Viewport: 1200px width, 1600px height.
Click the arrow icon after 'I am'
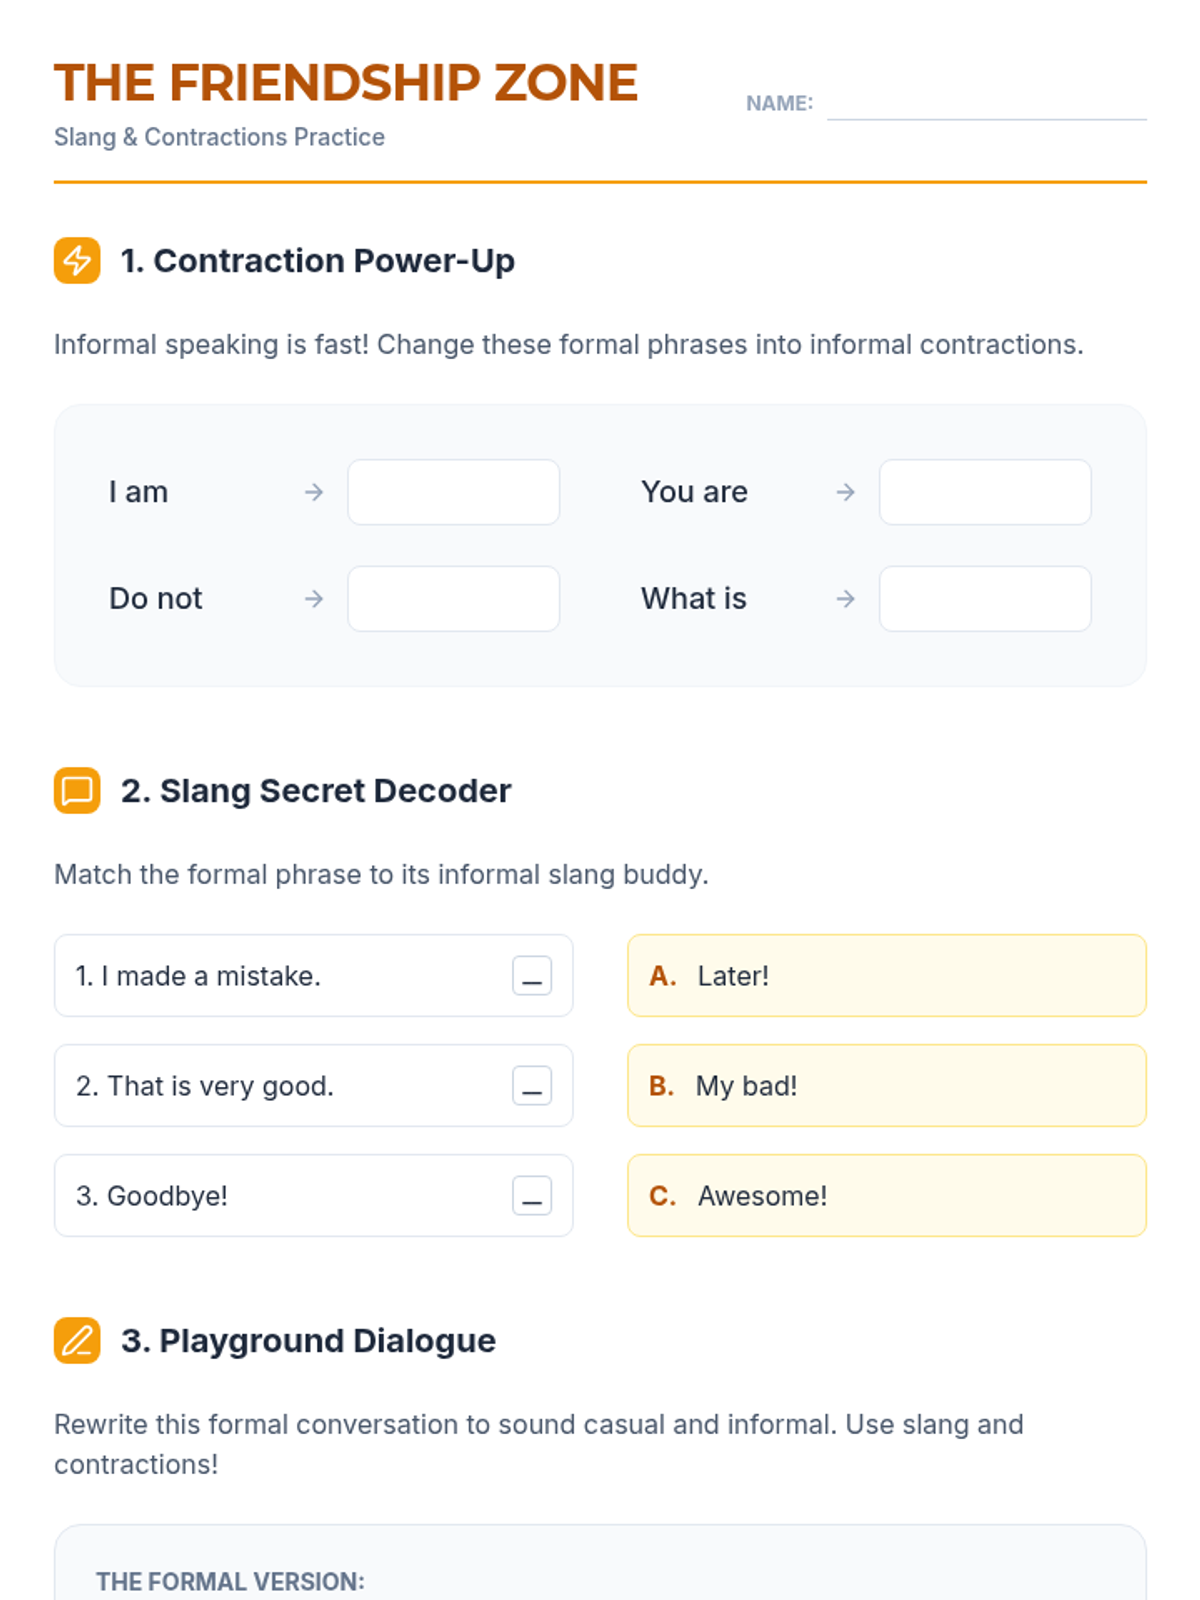314,492
